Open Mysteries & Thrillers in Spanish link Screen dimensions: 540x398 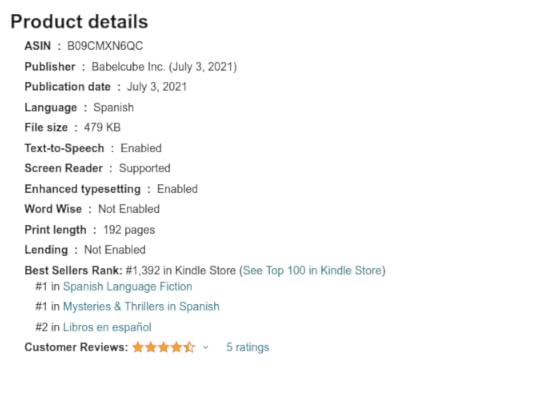tap(141, 306)
